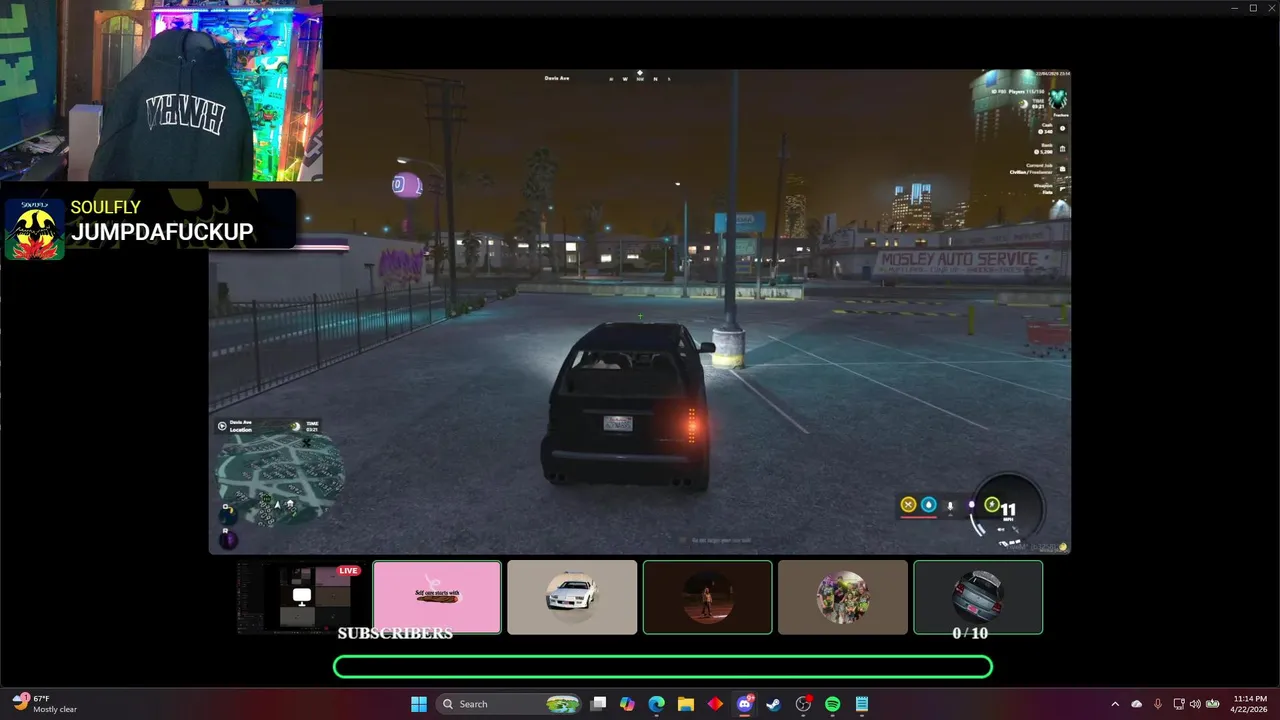The width and height of the screenshot is (1280, 720).
Task: Click the blue water thirst icon
Action: point(929,505)
